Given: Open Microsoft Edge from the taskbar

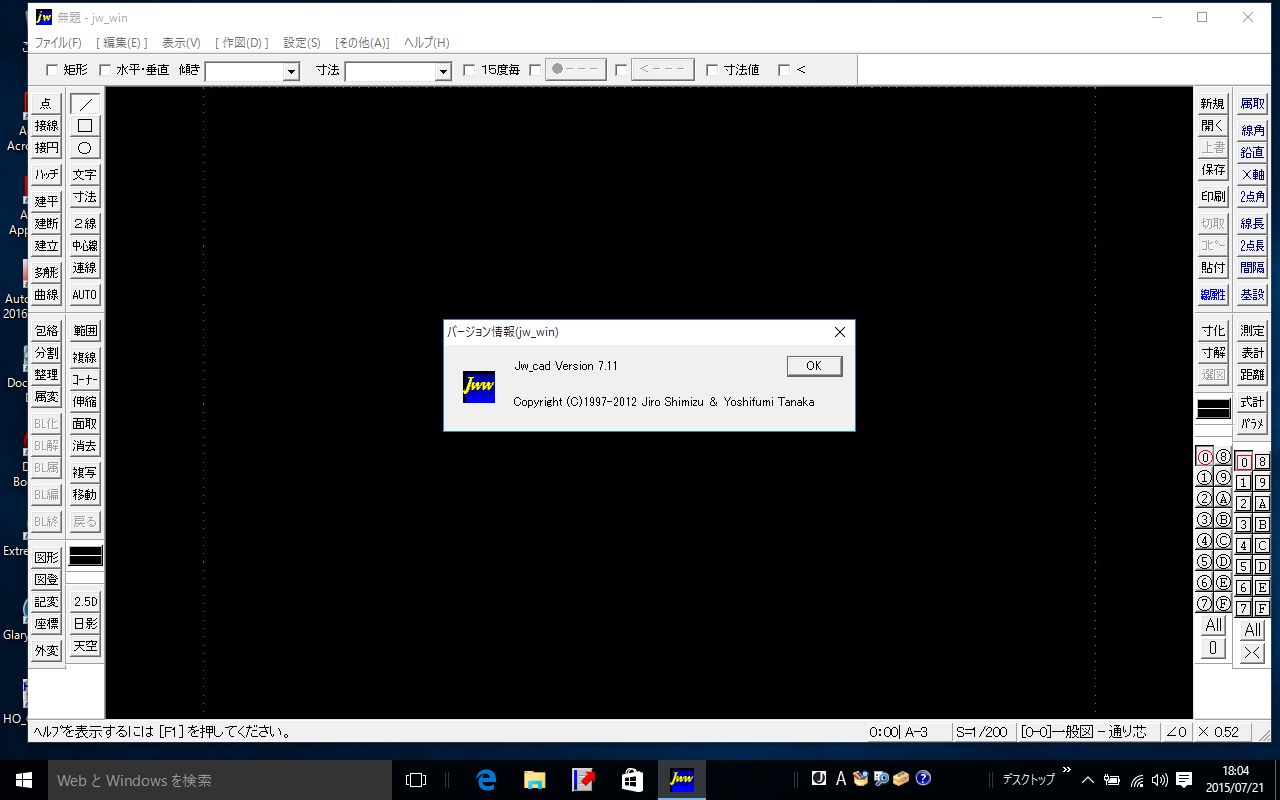Looking at the screenshot, I should coord(487,779).
